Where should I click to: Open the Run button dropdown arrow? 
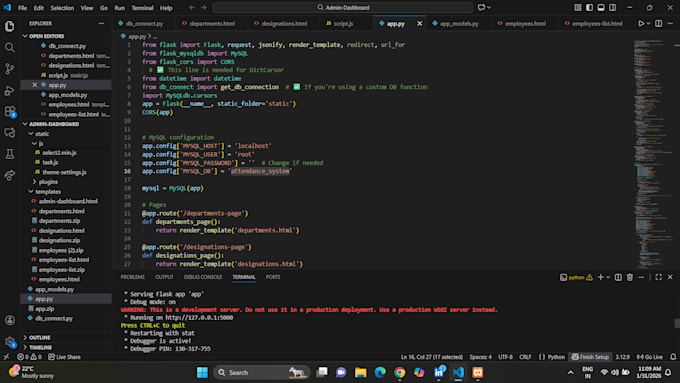(648, 23)
